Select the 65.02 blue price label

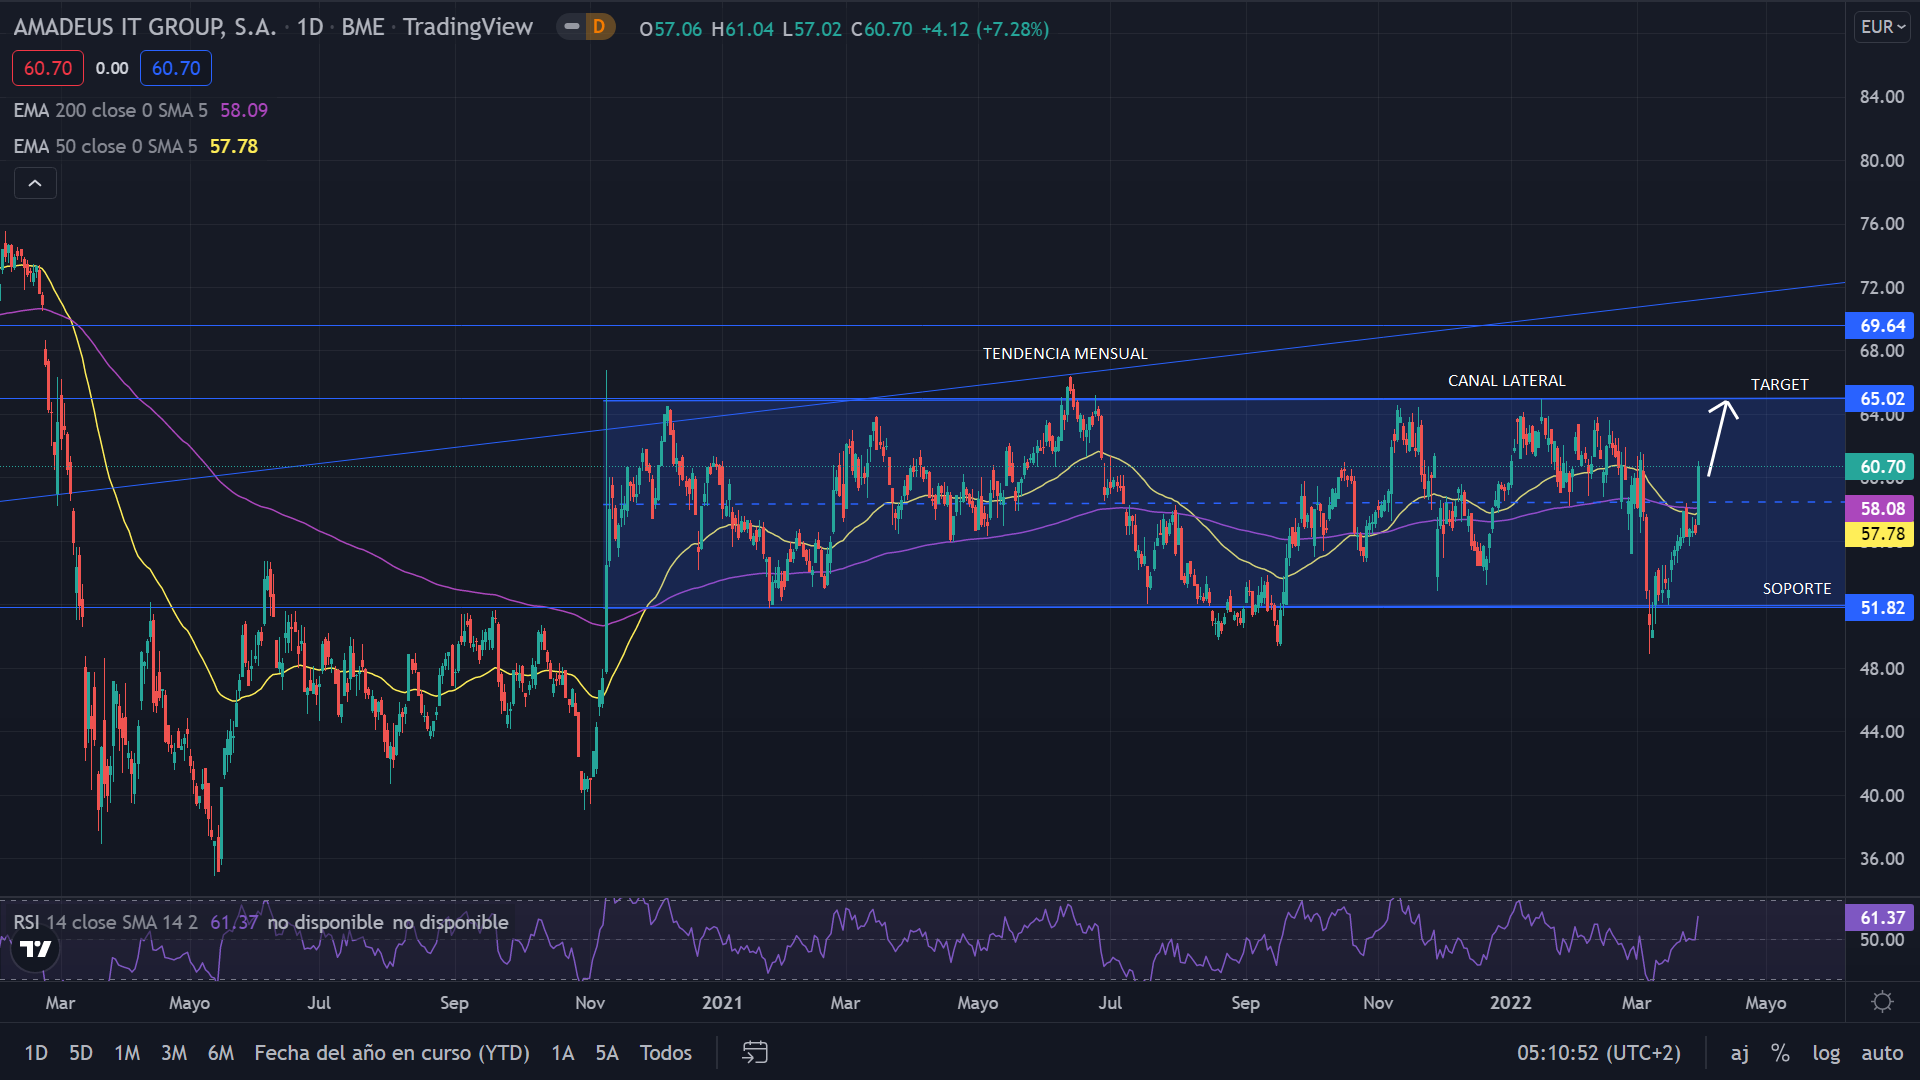[x=1881, y=399]
